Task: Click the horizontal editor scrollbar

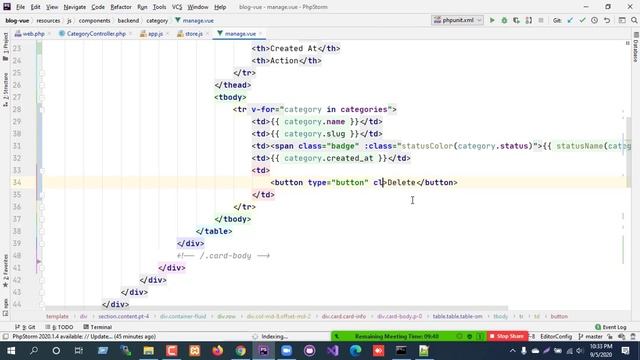Action: pos(277,308)
